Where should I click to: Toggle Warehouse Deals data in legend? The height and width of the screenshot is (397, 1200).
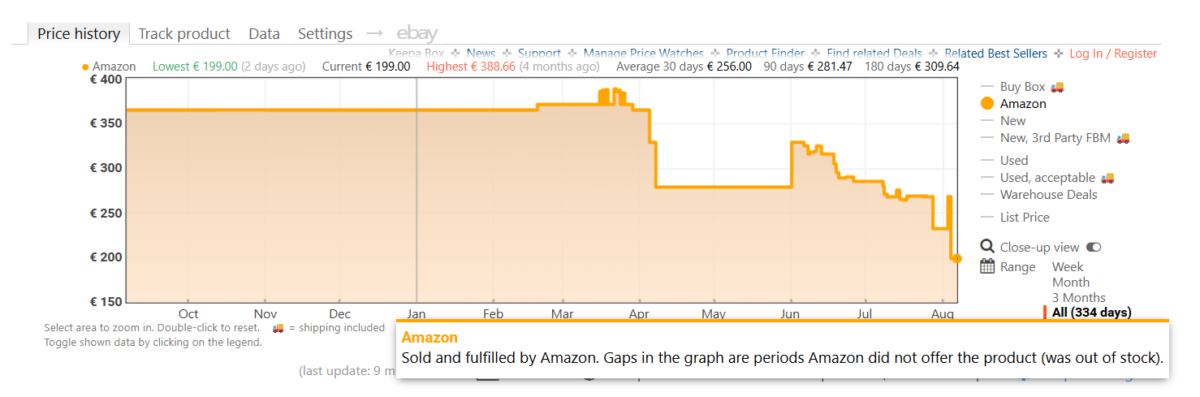coord(1048,195)
